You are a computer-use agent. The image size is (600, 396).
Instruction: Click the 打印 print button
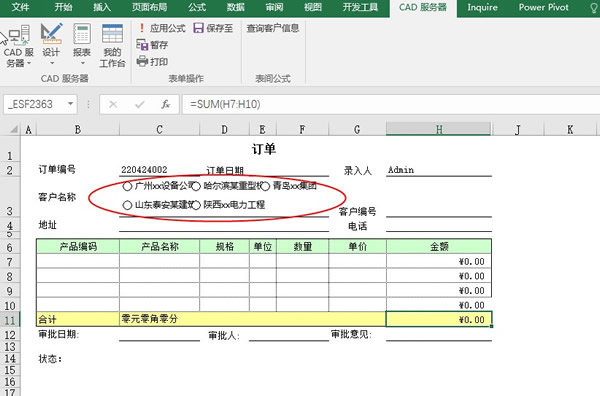(x=152, y=61)
